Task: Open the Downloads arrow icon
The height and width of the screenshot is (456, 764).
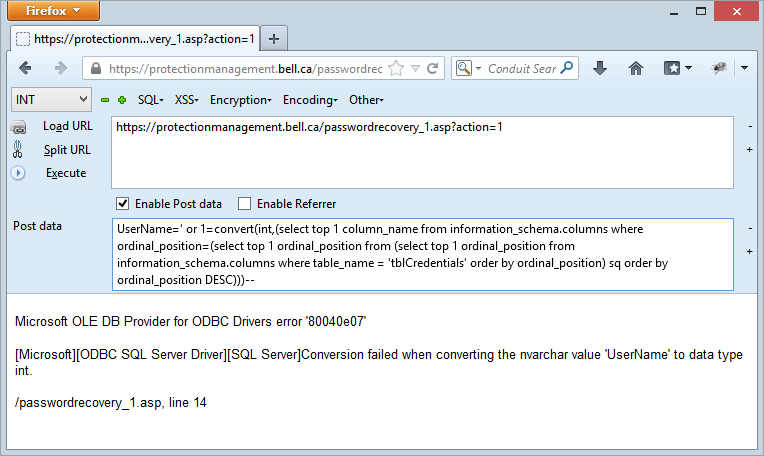Action: click(600, 68)
